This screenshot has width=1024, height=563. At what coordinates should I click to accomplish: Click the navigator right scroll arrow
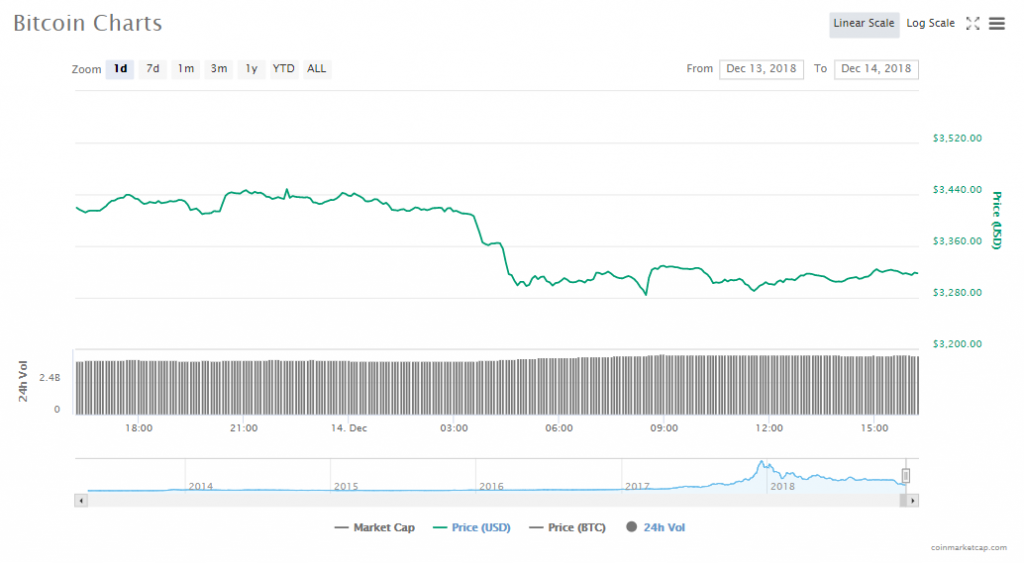[913, 499]
